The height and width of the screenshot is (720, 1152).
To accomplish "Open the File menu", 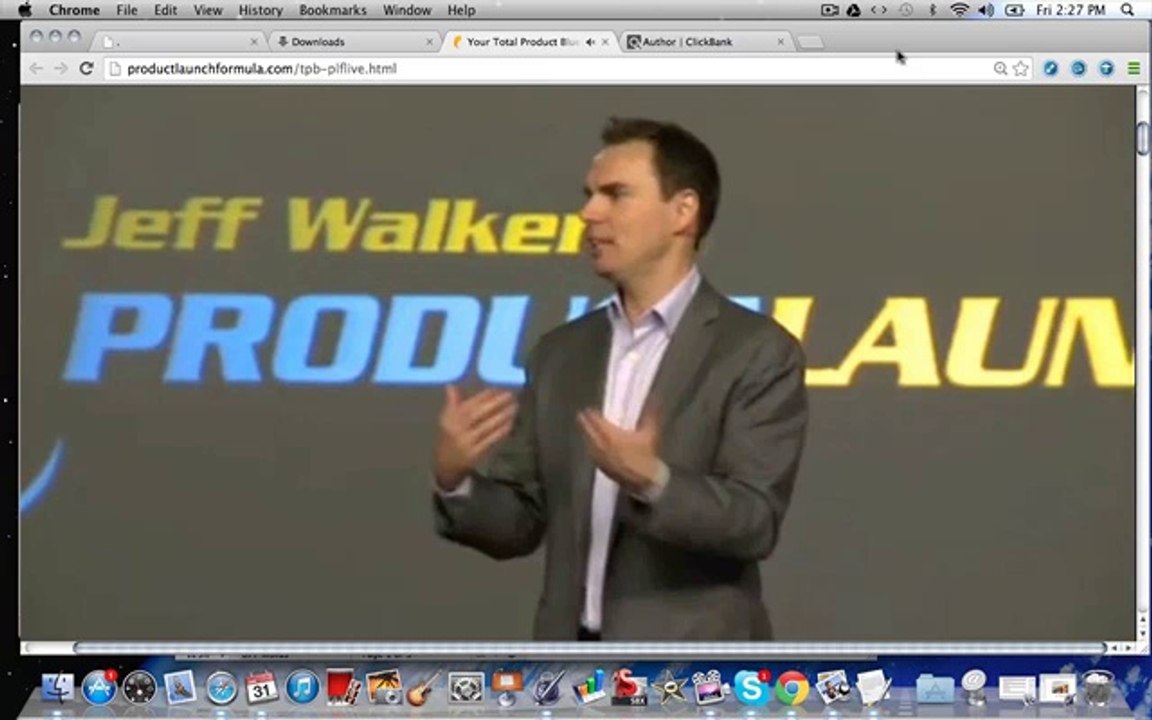I will (x=126, y=10).
